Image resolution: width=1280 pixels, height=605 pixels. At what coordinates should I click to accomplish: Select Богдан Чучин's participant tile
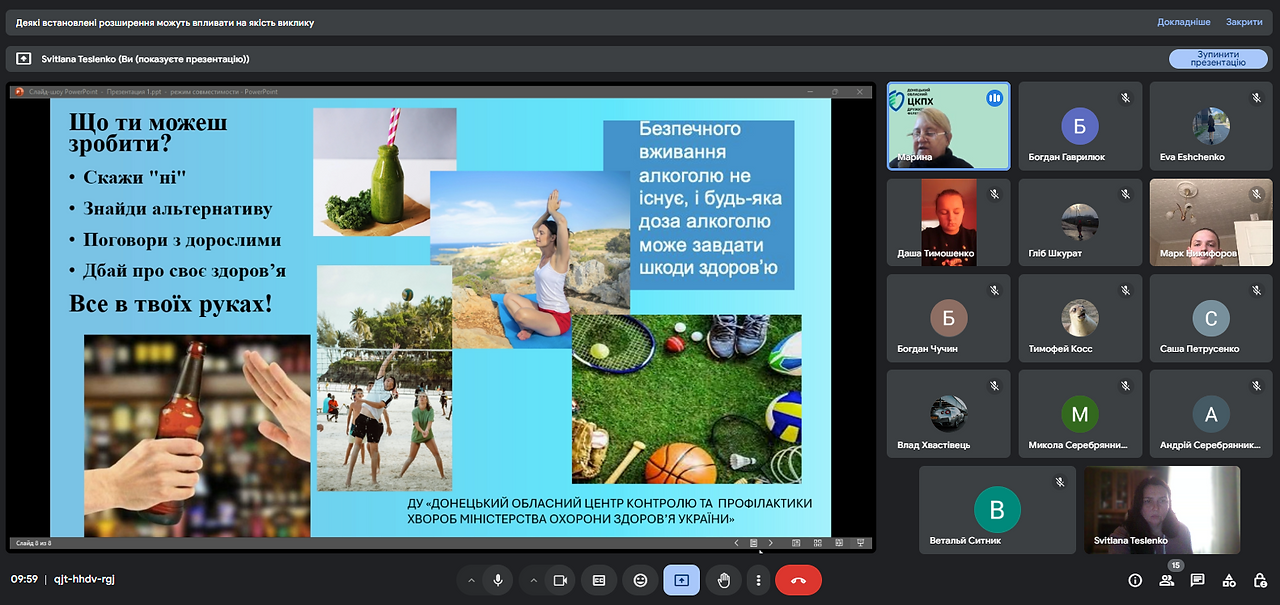pos(948,318)
